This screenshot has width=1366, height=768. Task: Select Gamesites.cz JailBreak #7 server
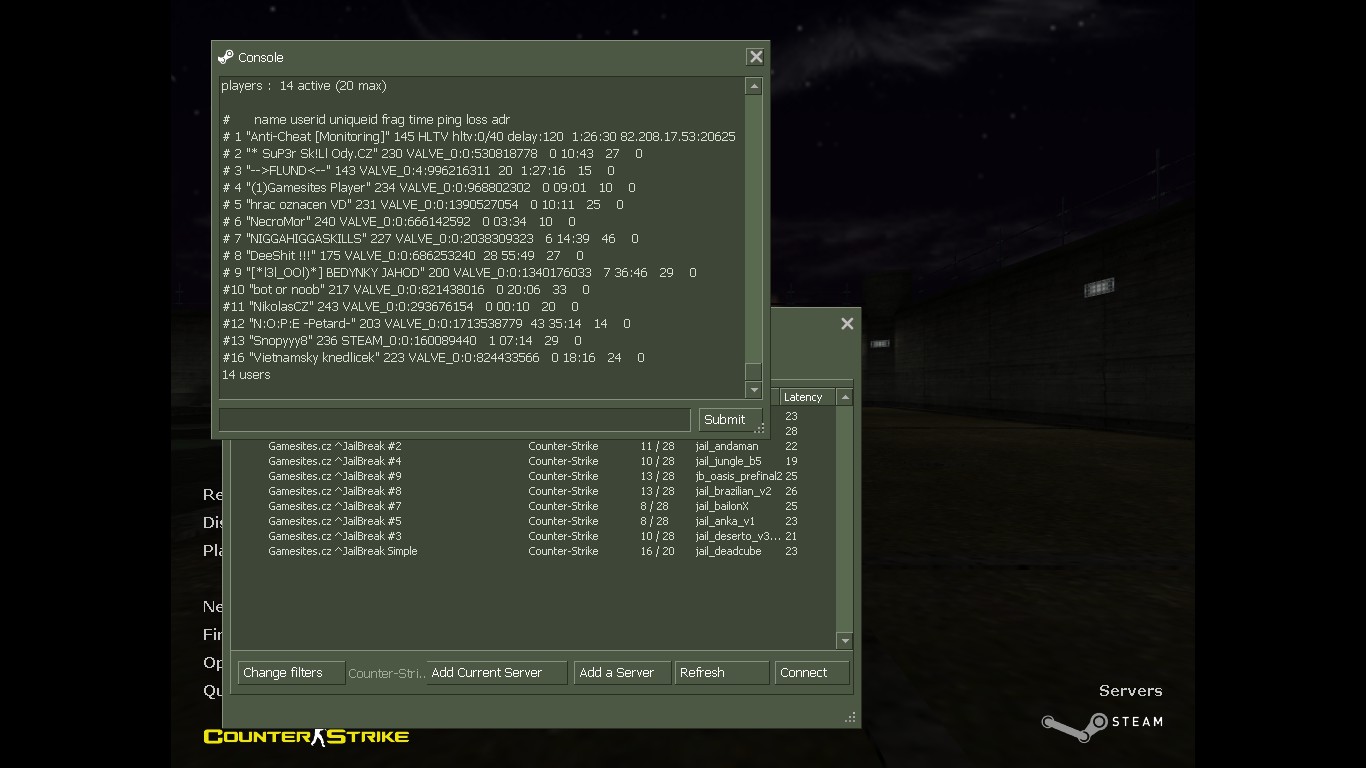pyautogui.click(x=534, y=506)
